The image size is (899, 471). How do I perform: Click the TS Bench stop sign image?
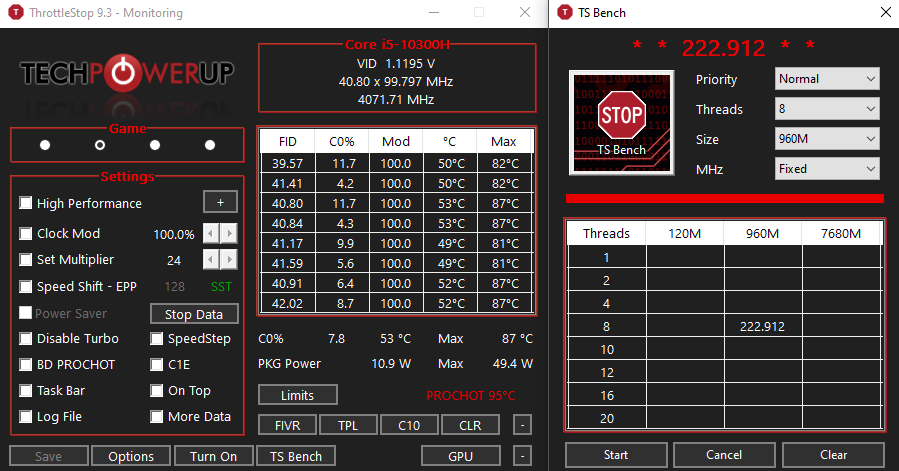point(622,122)
